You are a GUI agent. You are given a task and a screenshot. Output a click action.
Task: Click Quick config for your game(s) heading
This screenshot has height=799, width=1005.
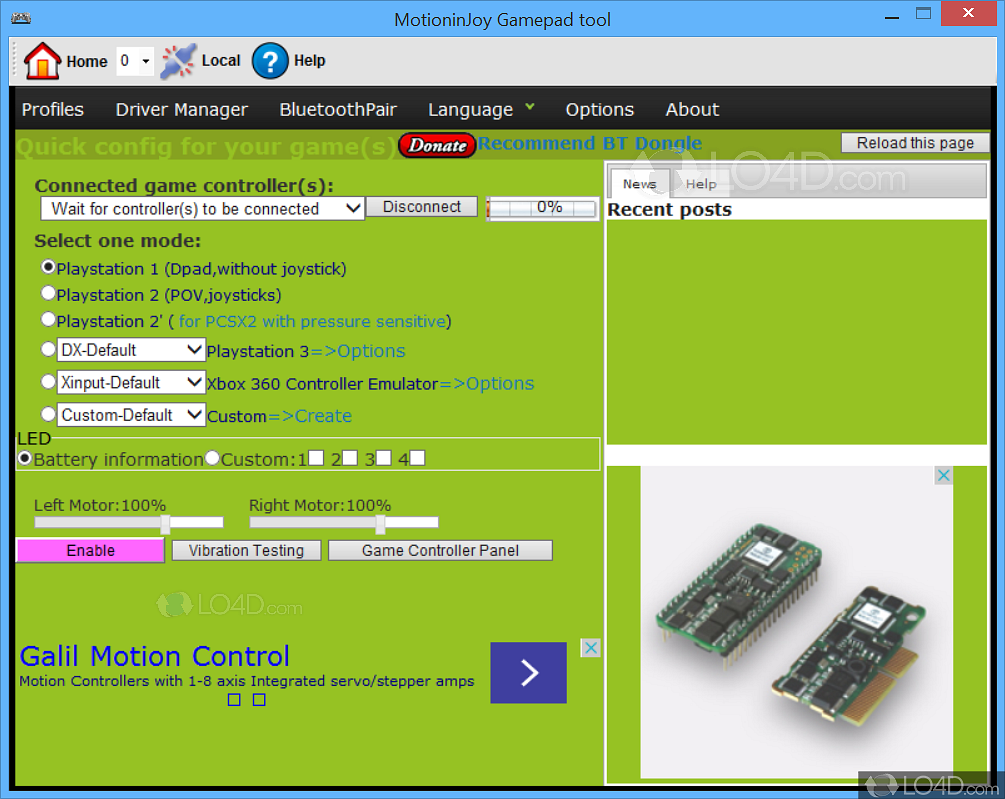[204, 147]
